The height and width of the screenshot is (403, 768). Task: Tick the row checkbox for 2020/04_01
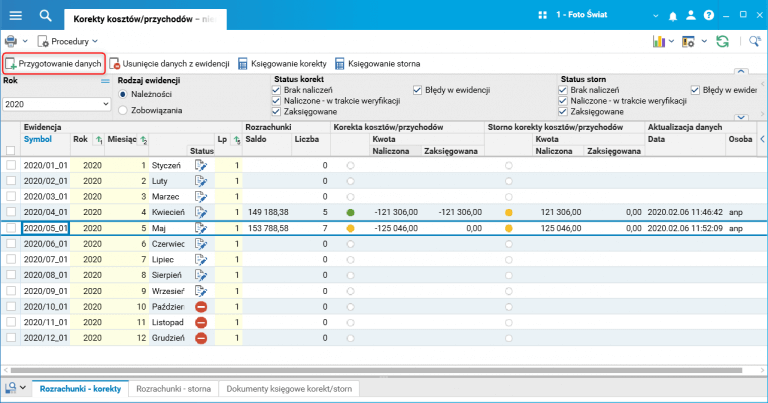point(11,212)
